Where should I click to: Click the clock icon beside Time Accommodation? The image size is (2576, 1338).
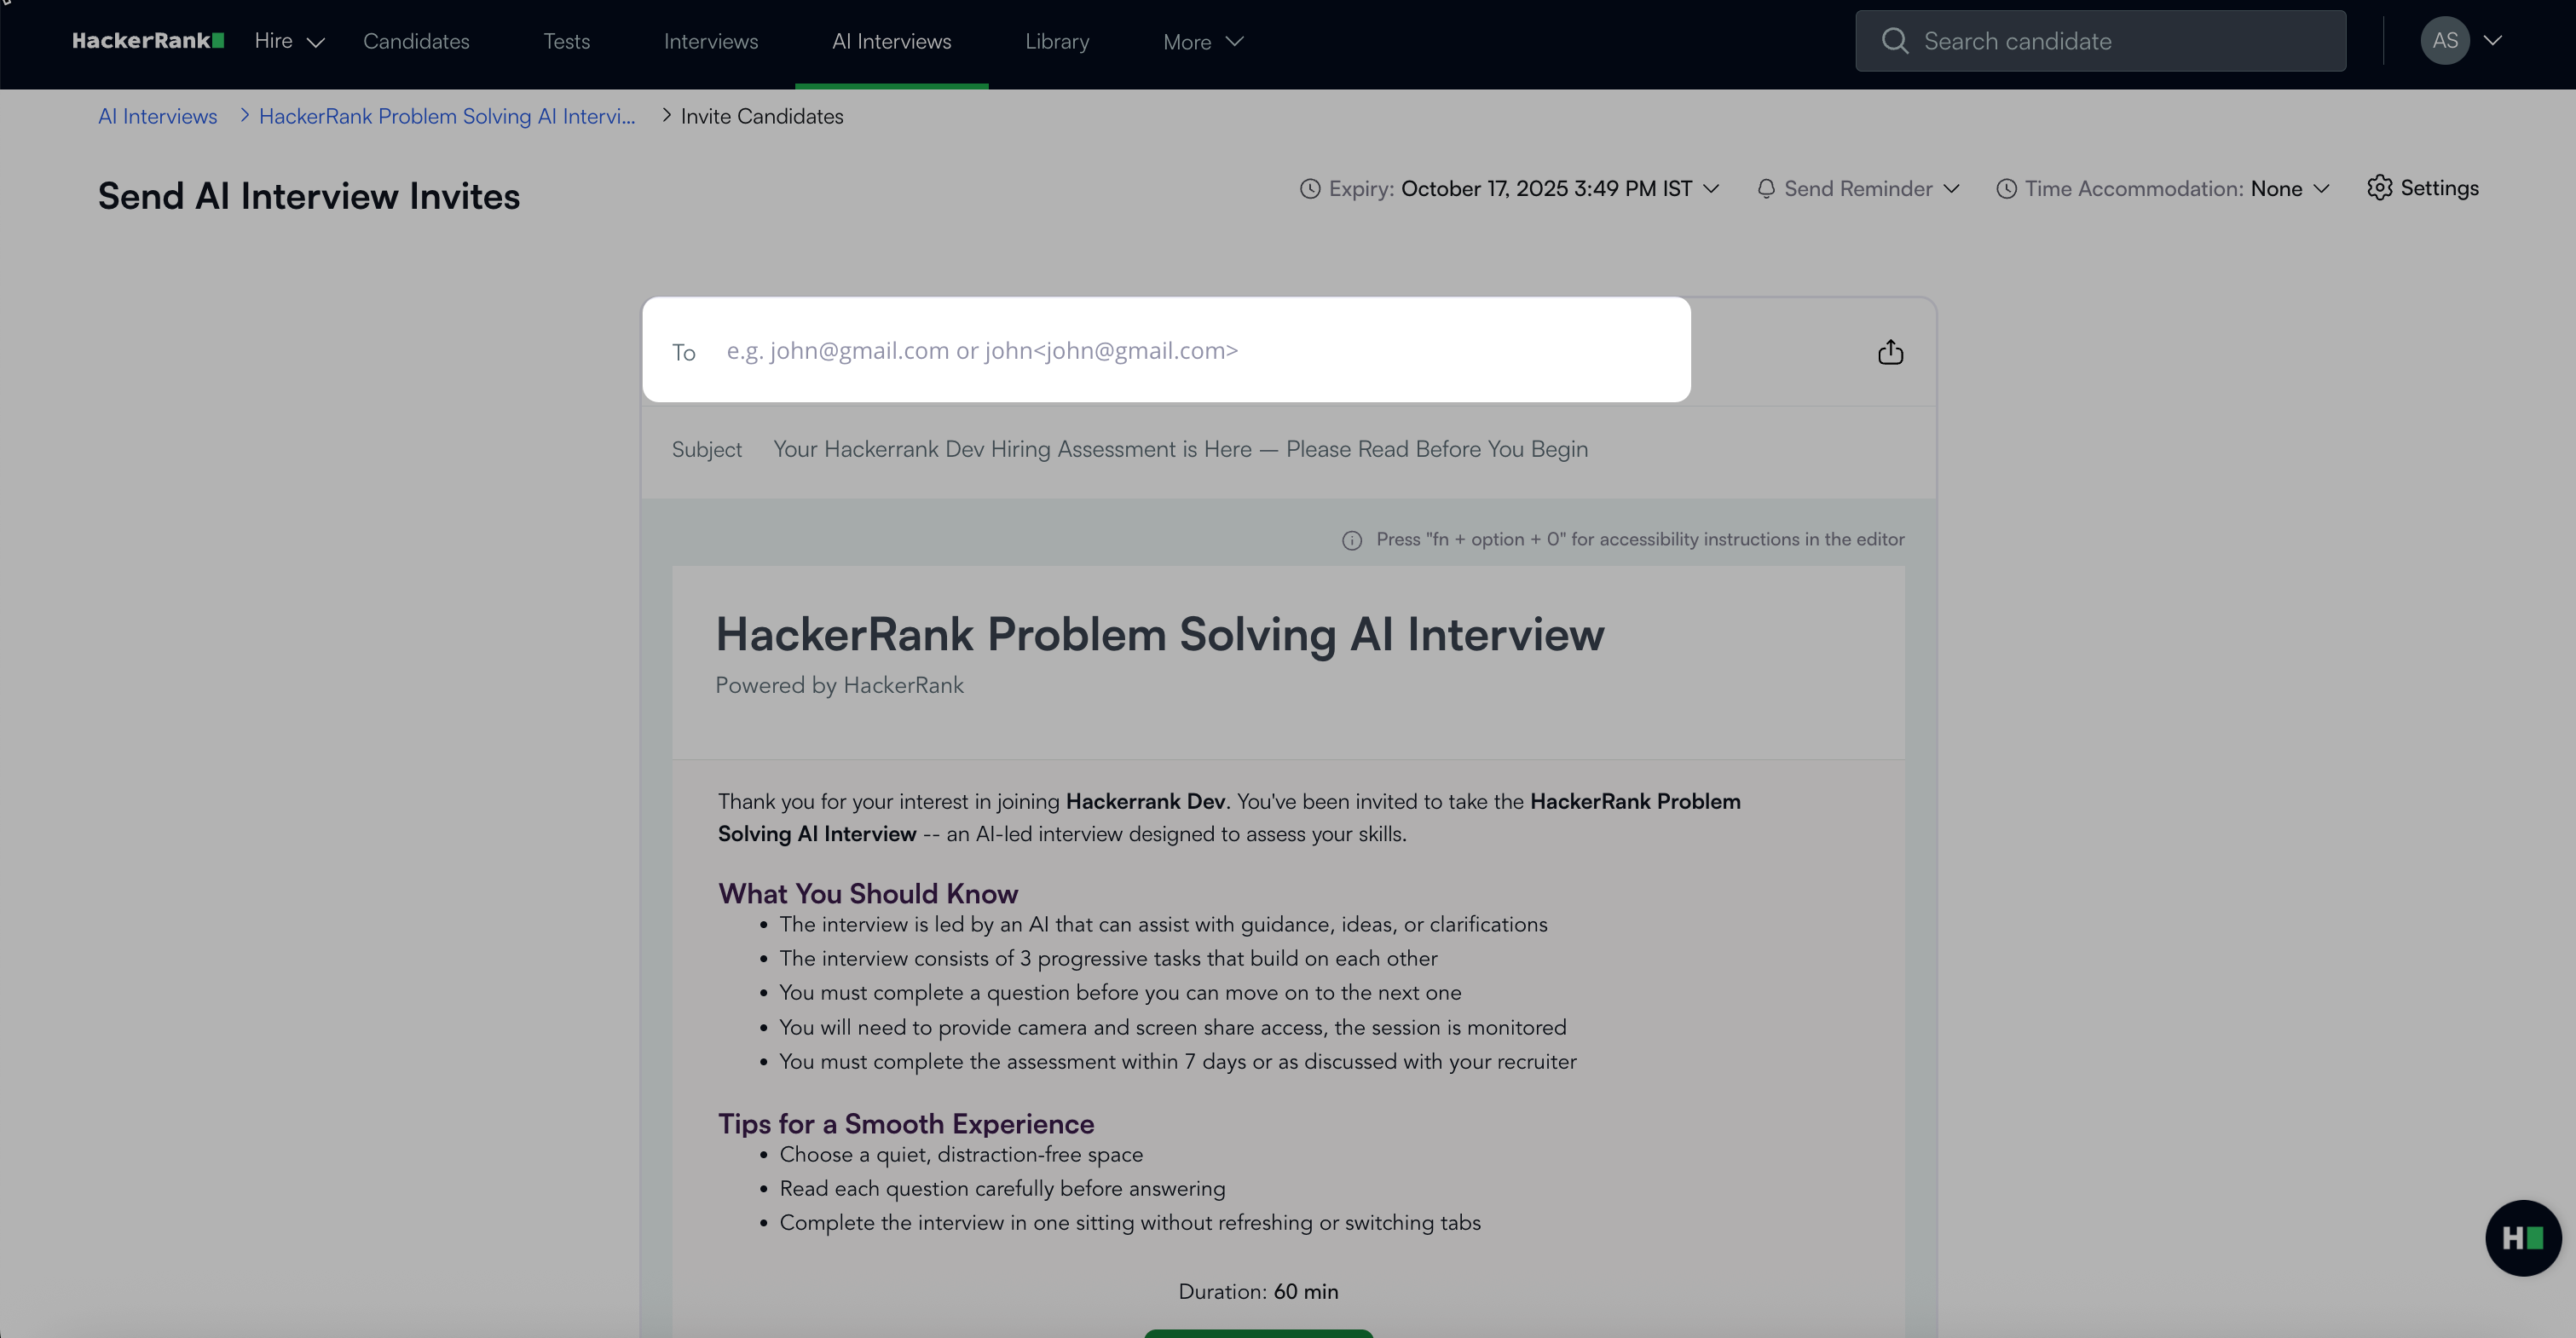pos(2006,189)
